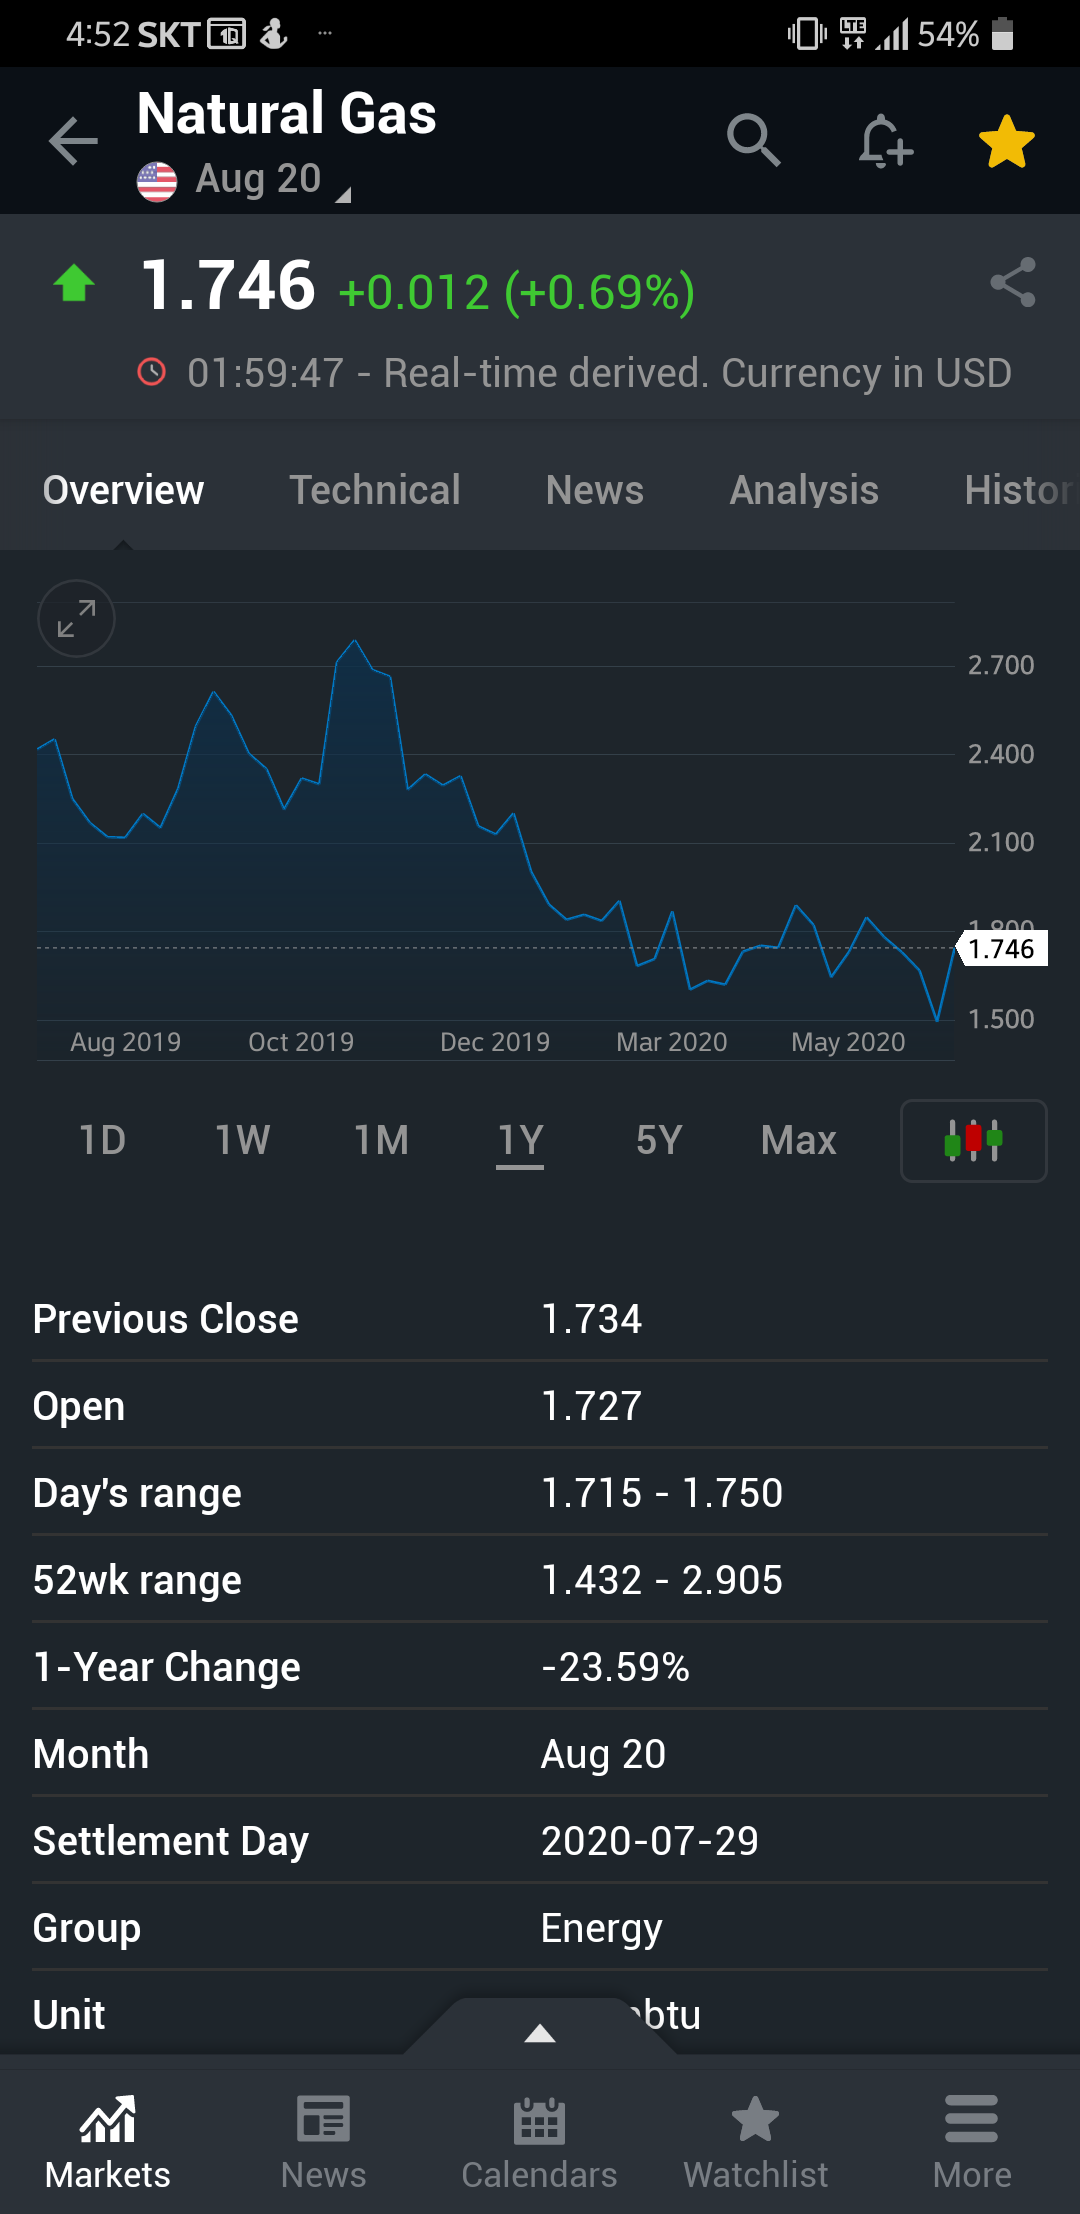Tap Settlement Day 2020-07-29
Viewport: 1080px width, 2214px height.
pos(650,1841)
